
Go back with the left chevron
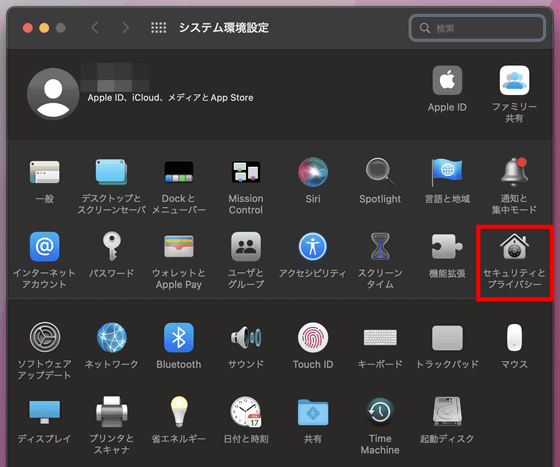(95, 27)
